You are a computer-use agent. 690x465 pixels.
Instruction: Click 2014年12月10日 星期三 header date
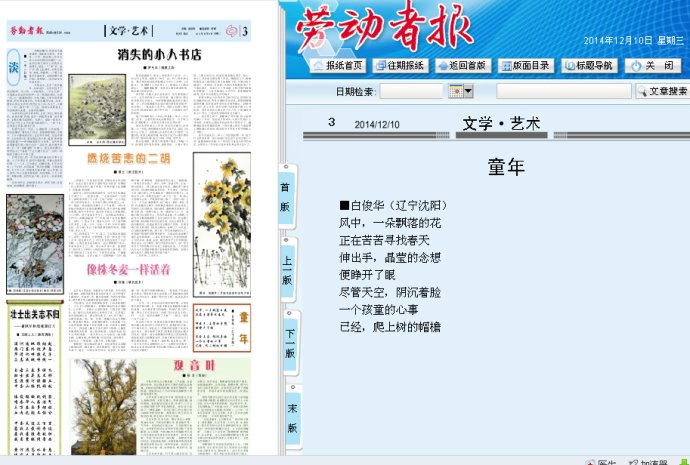point(634,40)
